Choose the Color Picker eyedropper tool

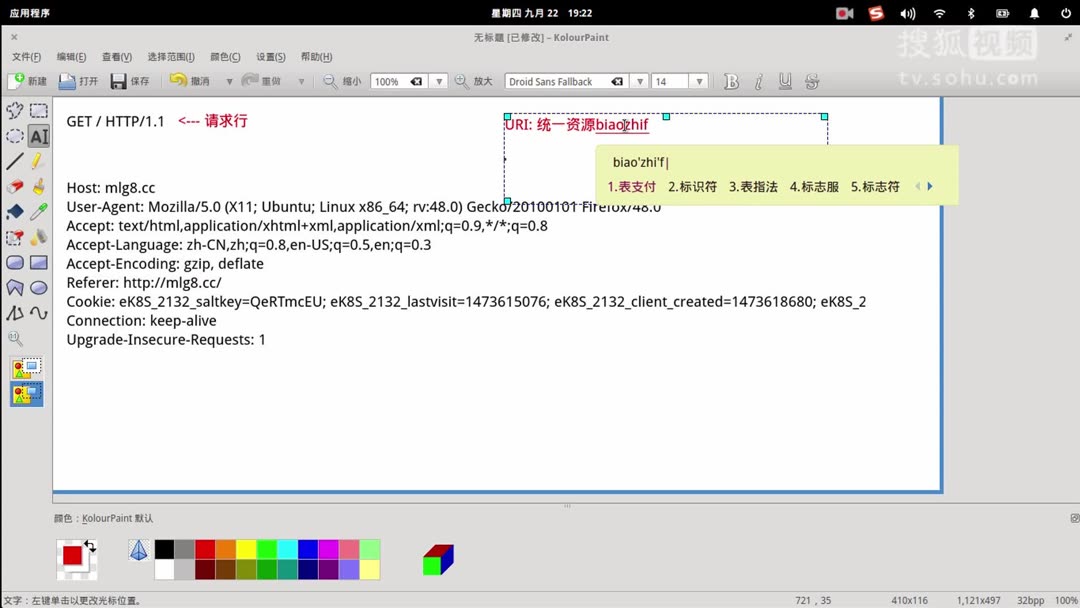pos(37,213)
